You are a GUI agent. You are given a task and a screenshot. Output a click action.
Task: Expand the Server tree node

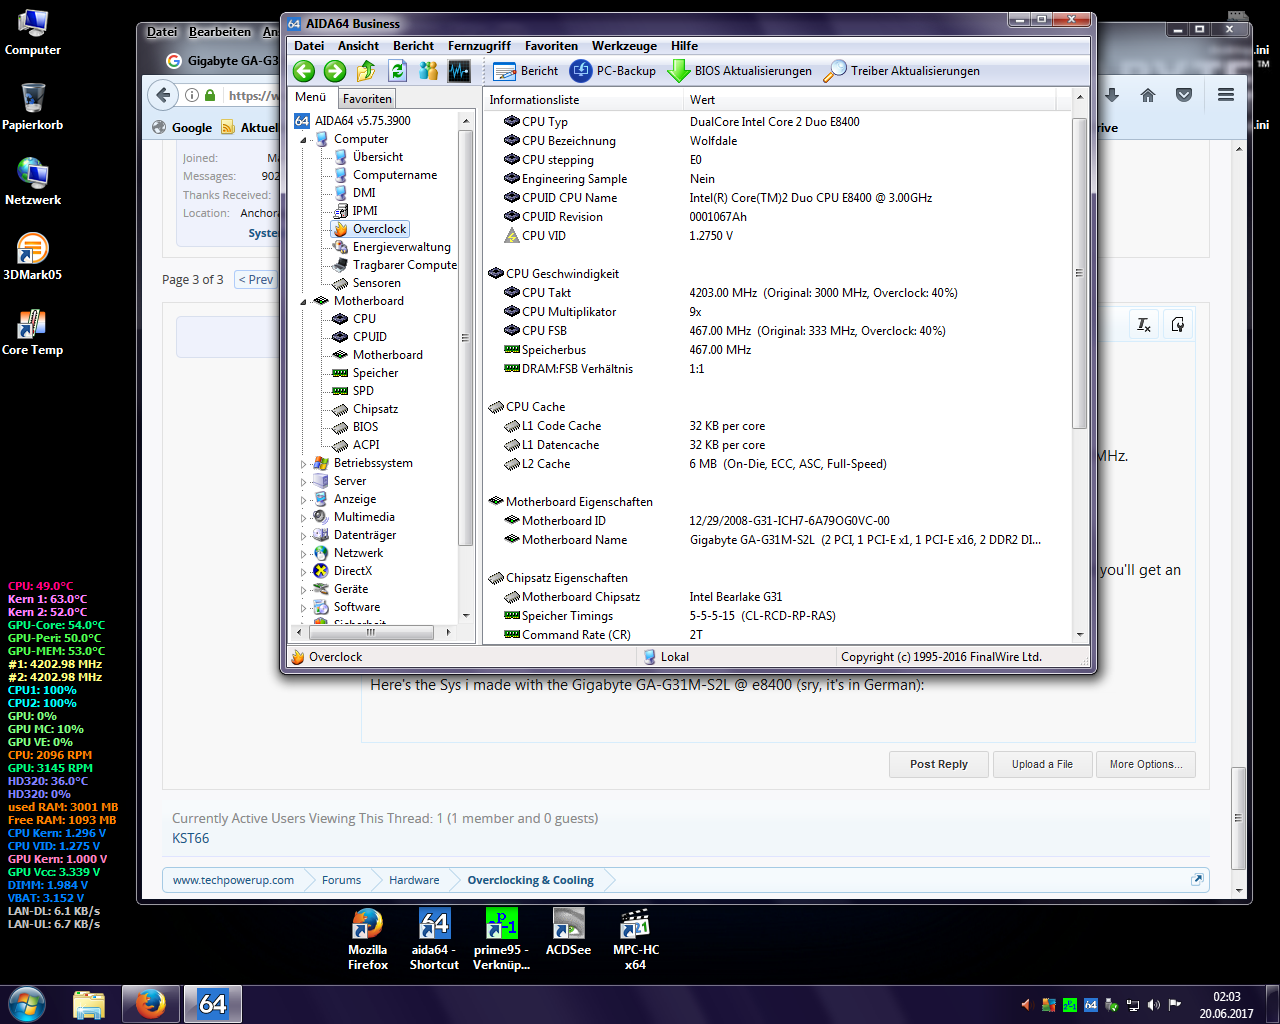point(304,481)
